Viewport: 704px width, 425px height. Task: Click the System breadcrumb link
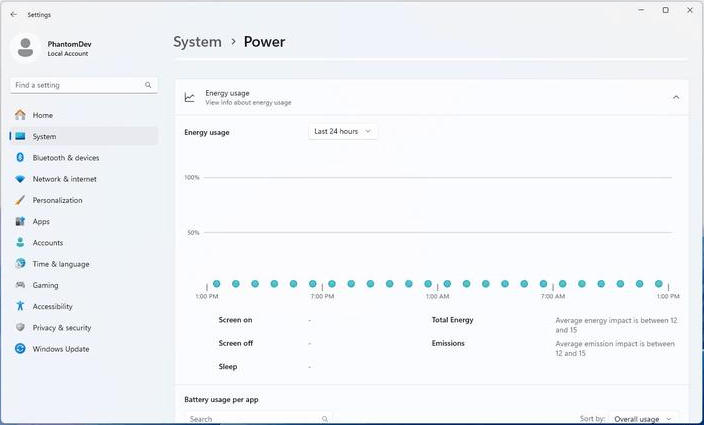point(197,42)
